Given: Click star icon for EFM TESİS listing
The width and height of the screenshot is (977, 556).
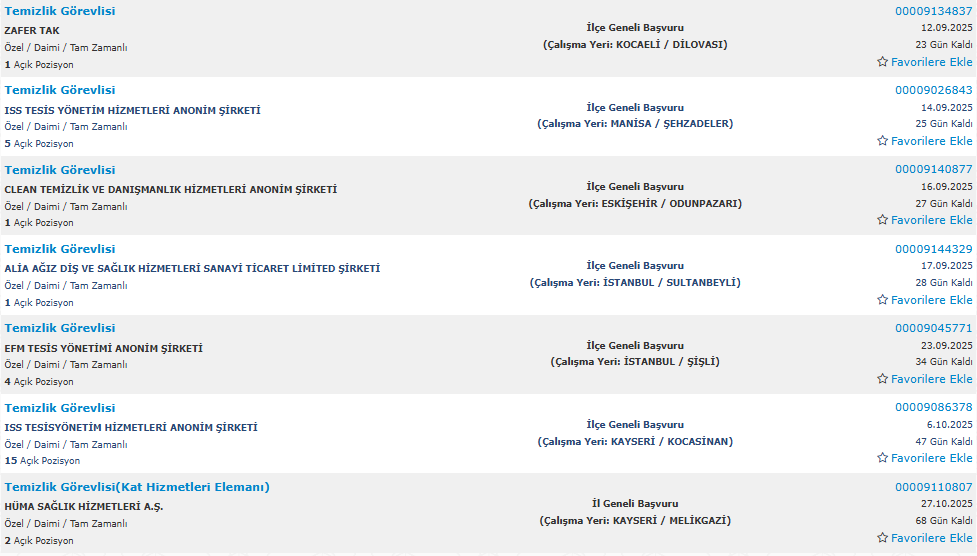Looking at the screenshot, I should pyautogui.click(x=882, y=379).
